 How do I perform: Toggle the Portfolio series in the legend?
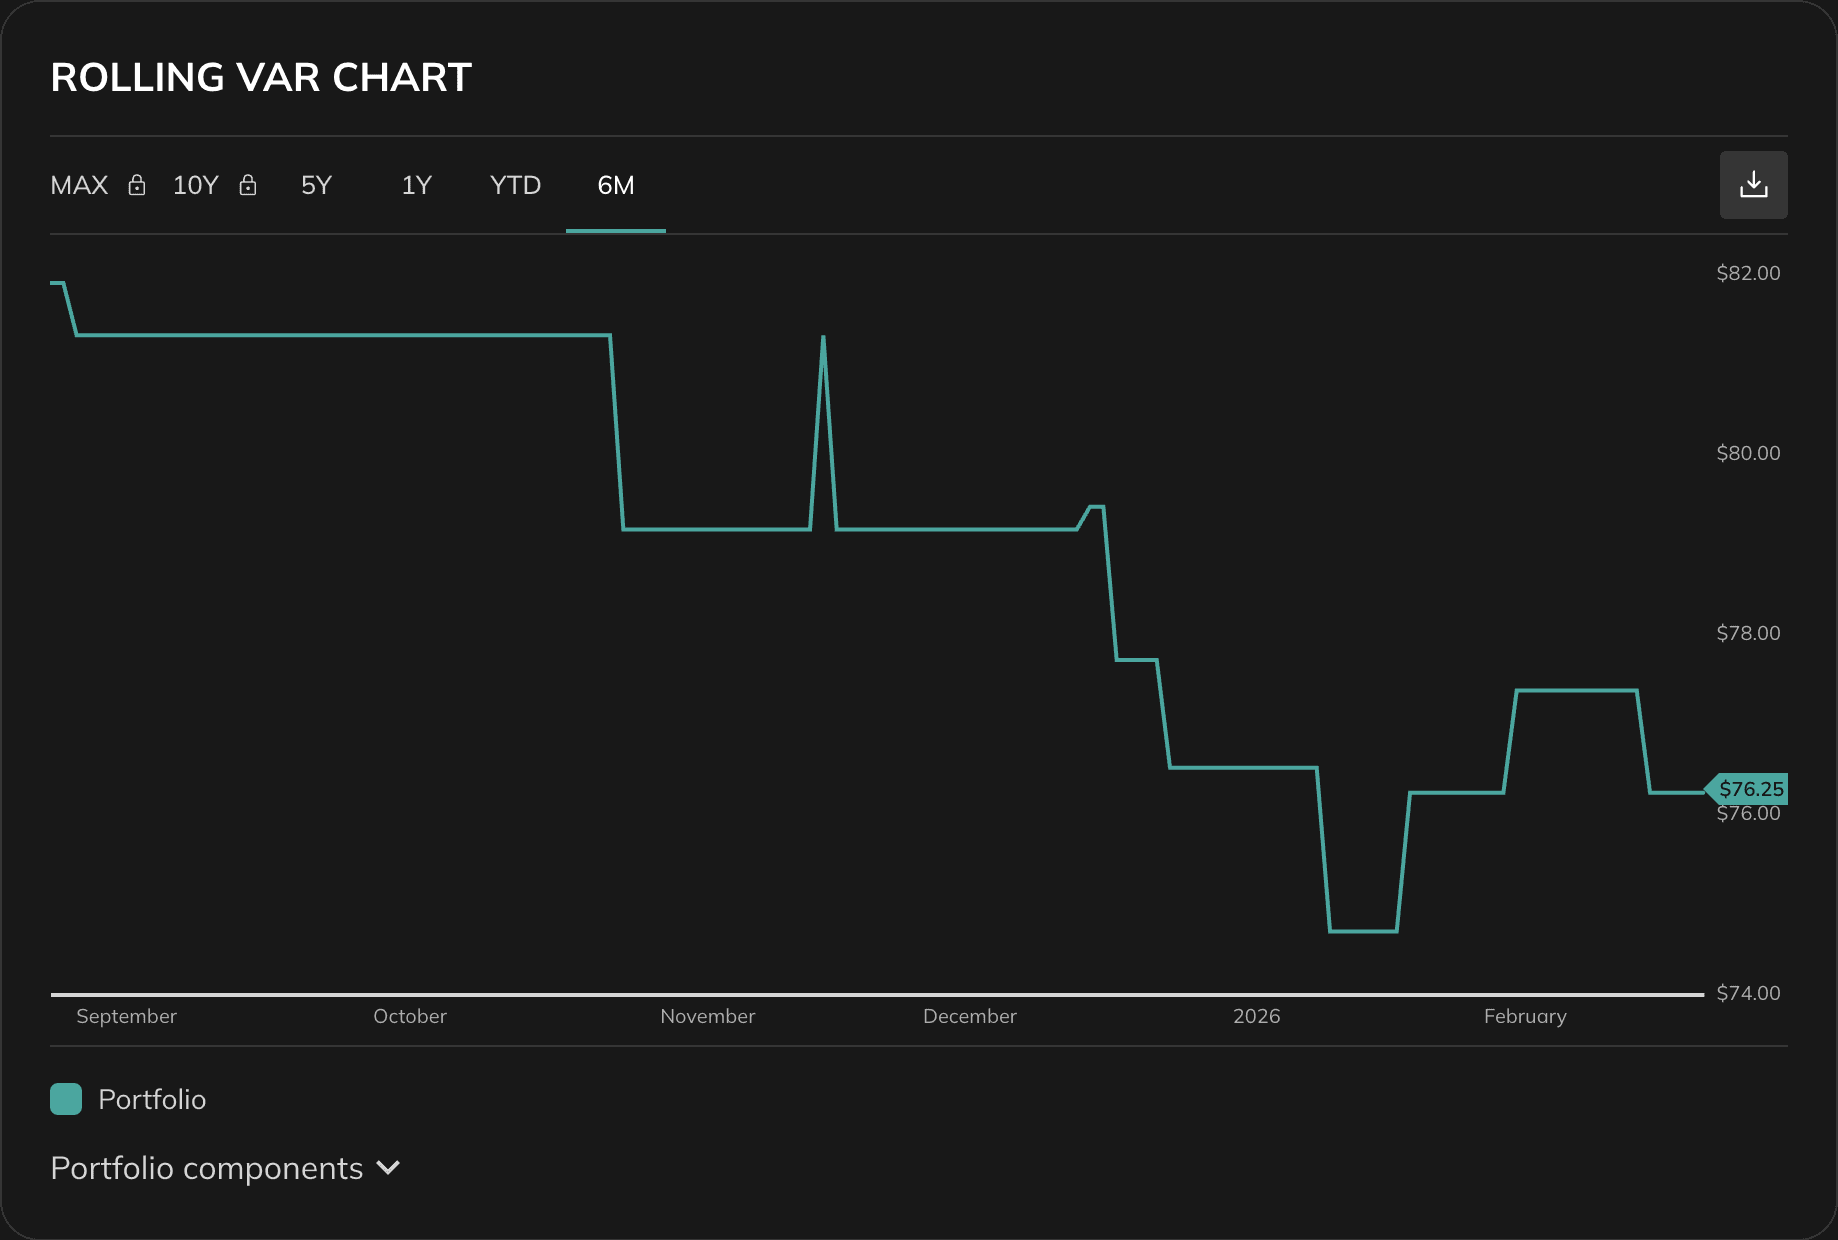(128, 1098)
